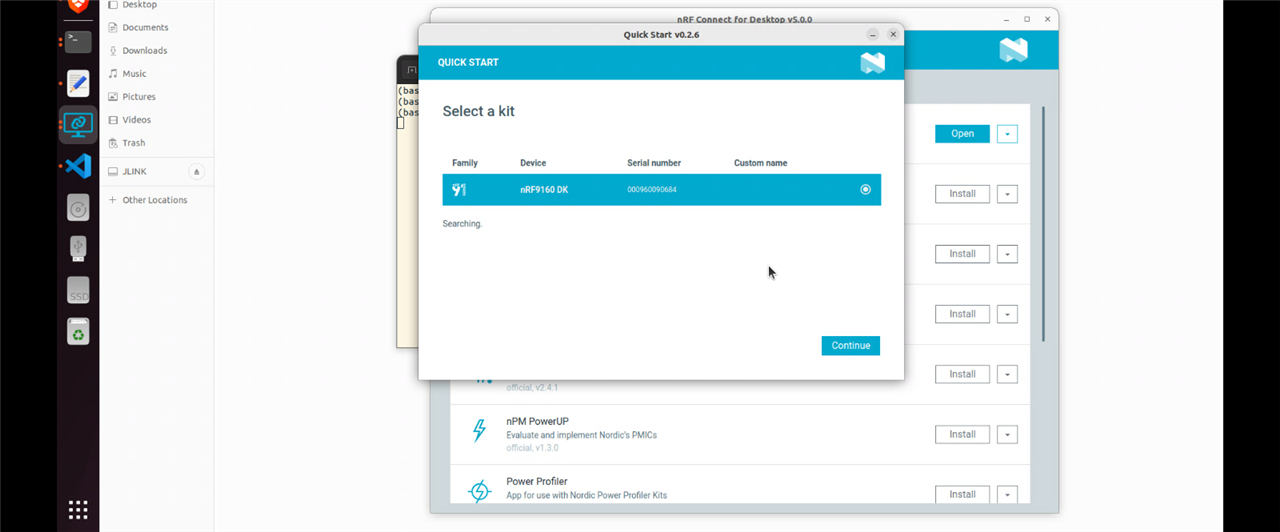The height and width of the screenshot is (532, 1280).
Task: Open Pictures in Files sidebar
Action: [x=138, y=96]
